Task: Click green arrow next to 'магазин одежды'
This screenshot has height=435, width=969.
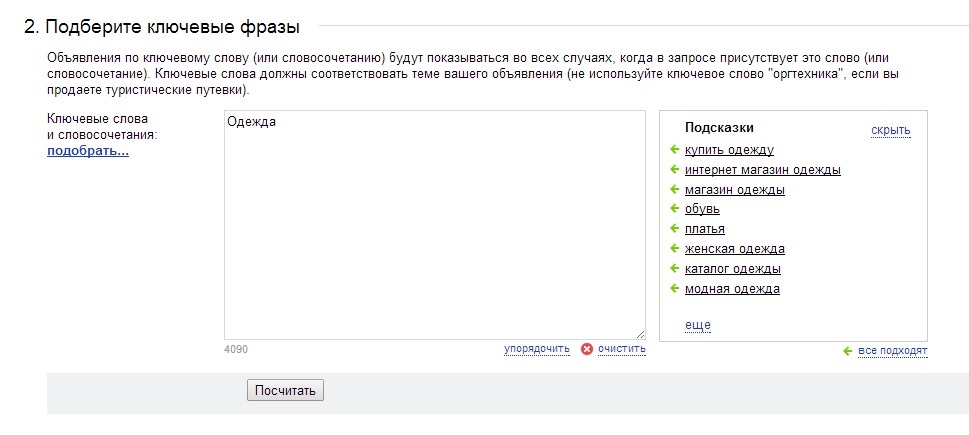Action: click(x=675, y=190)
